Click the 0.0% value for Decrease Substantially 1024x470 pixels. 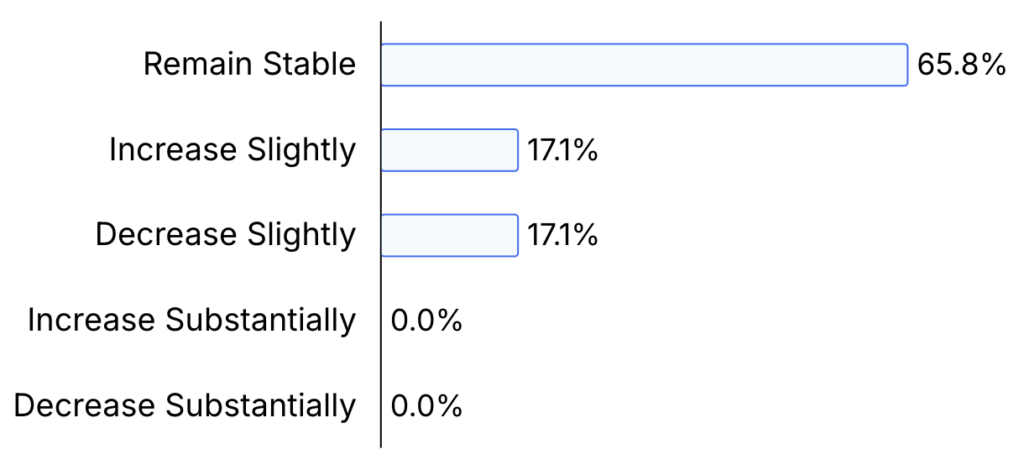pos(426,405)
